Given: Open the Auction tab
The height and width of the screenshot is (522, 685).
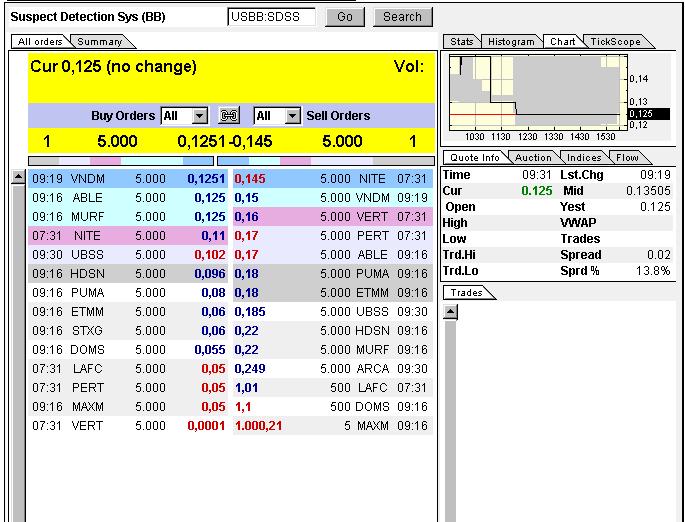Looking at the screenshot, I should [x=533, y=157].
